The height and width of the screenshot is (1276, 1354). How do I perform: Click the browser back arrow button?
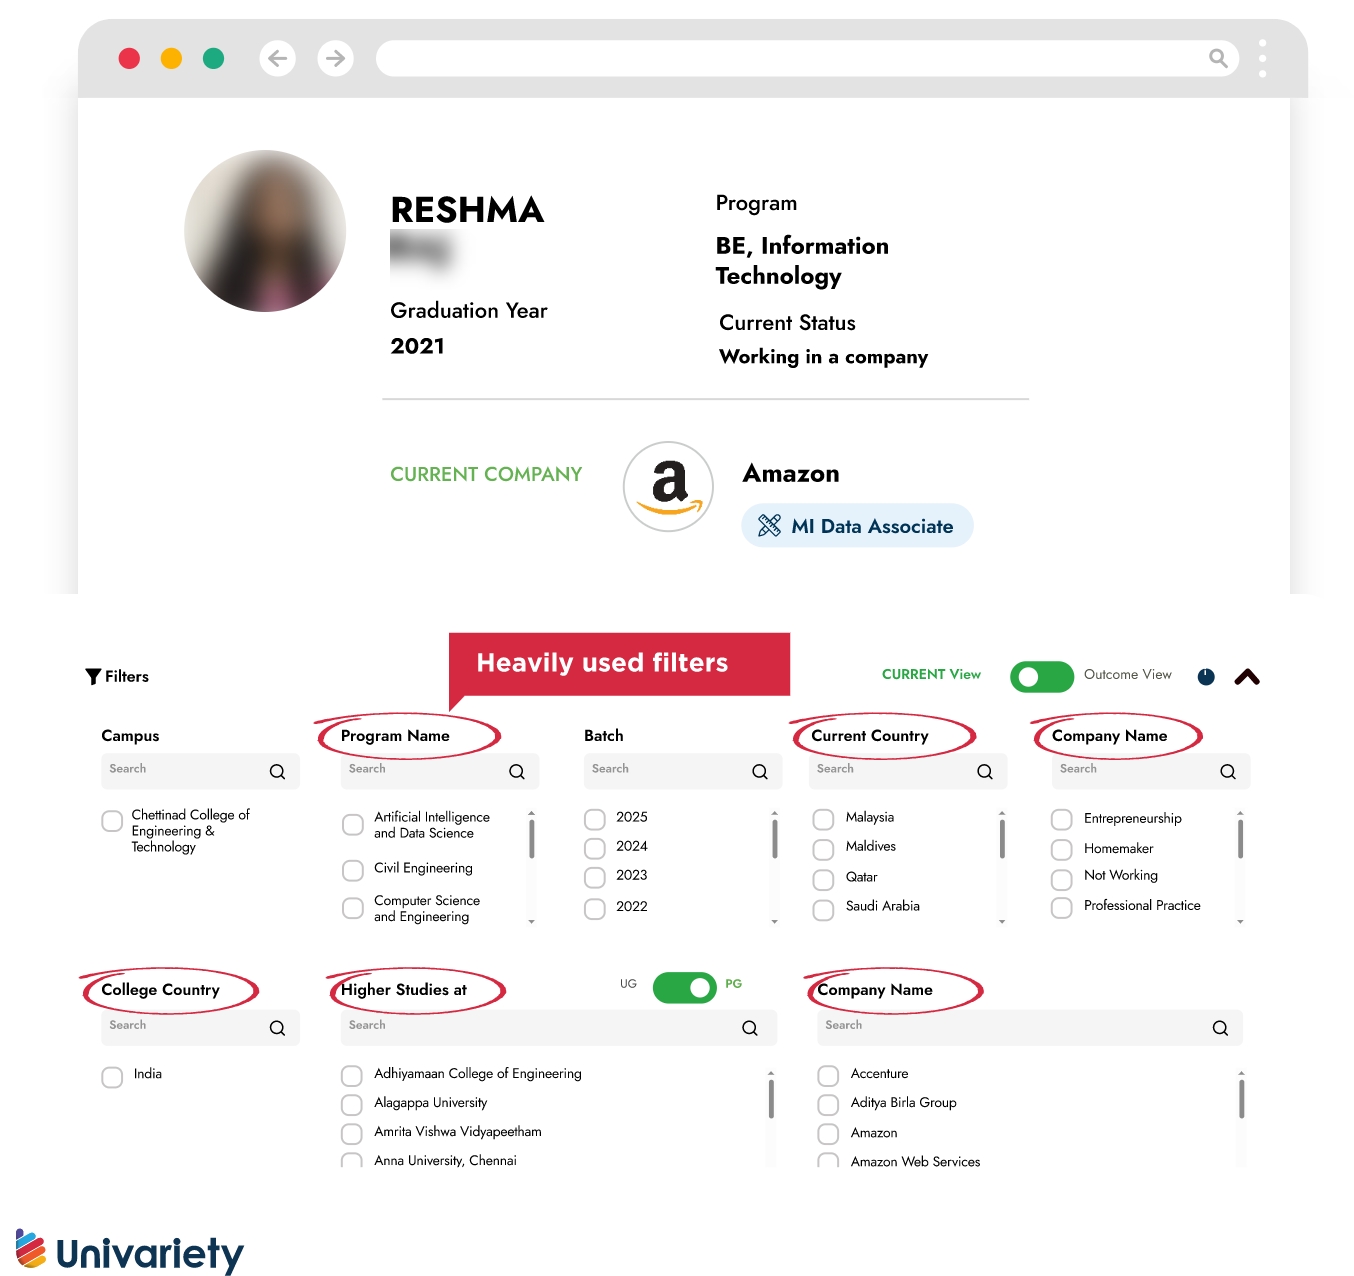[277, 58]
